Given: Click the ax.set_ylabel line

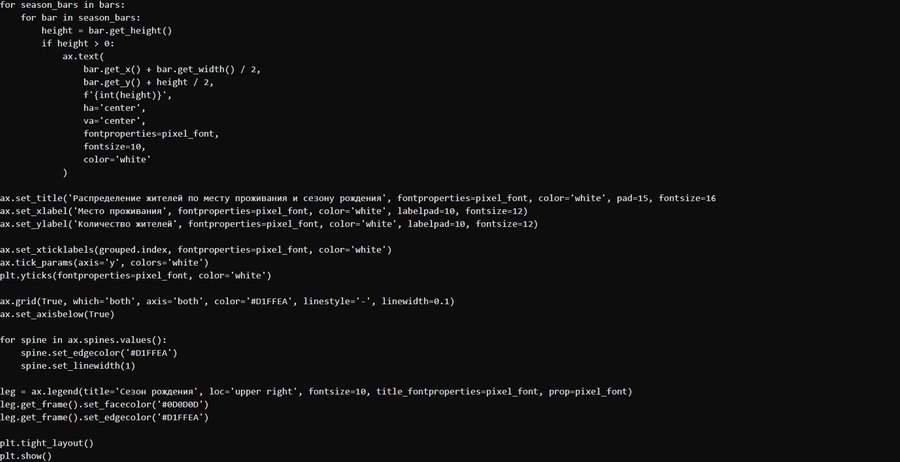Looking at the screenshot, I should pyautogui.click(x=269, y=224).
